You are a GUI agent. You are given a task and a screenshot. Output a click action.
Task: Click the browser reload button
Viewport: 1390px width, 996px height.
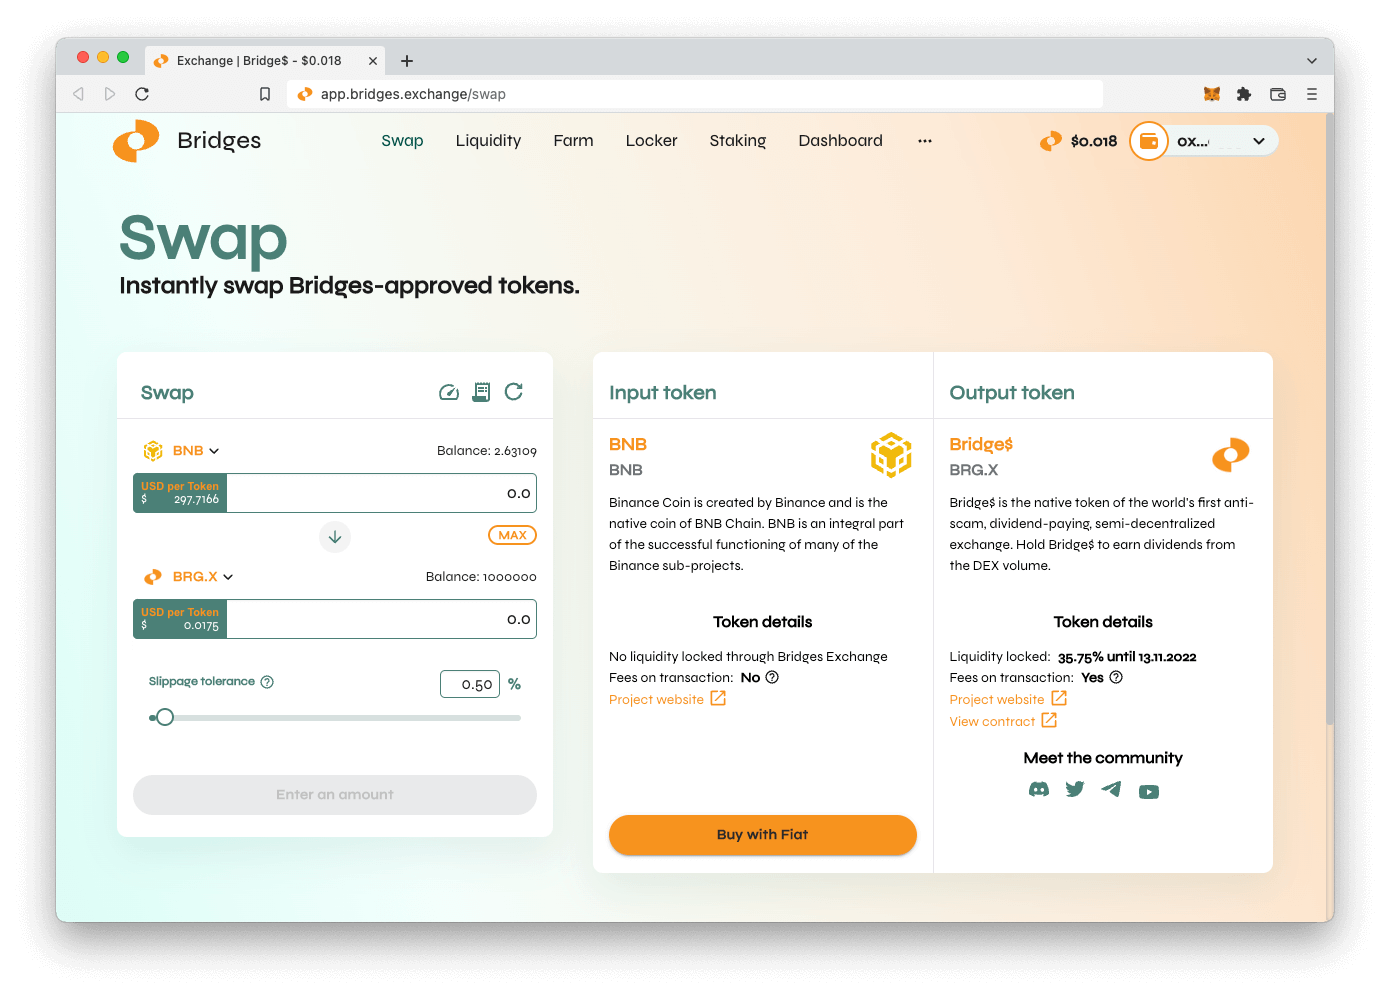tap(142, 94)
